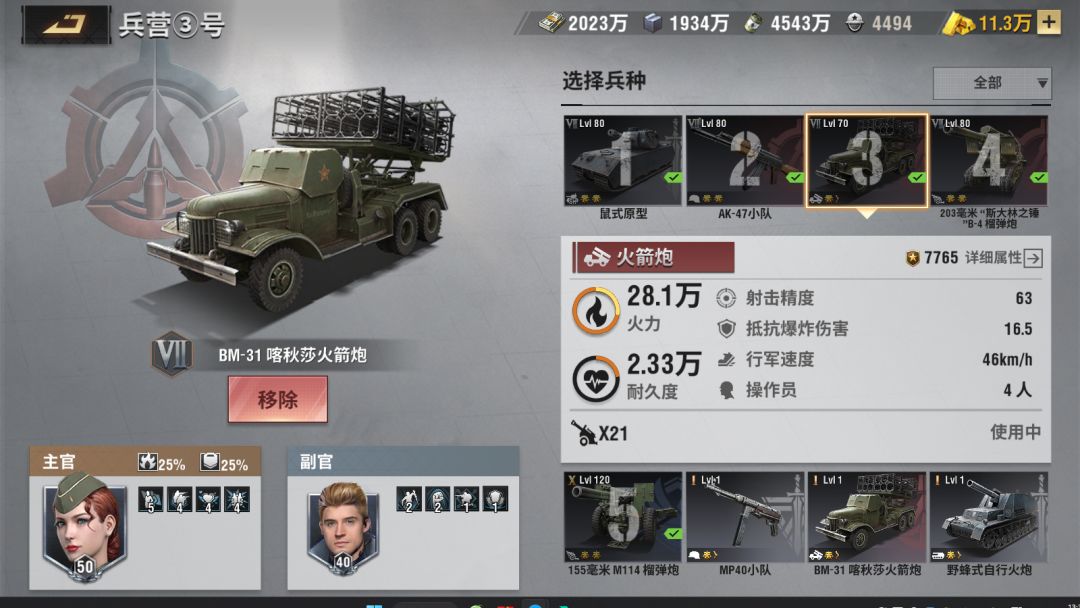This screenshot has width=1080, height=608.
Task: Select the 火箭炮 category tab
Action: pyautogui.click(x=653, y=258)
